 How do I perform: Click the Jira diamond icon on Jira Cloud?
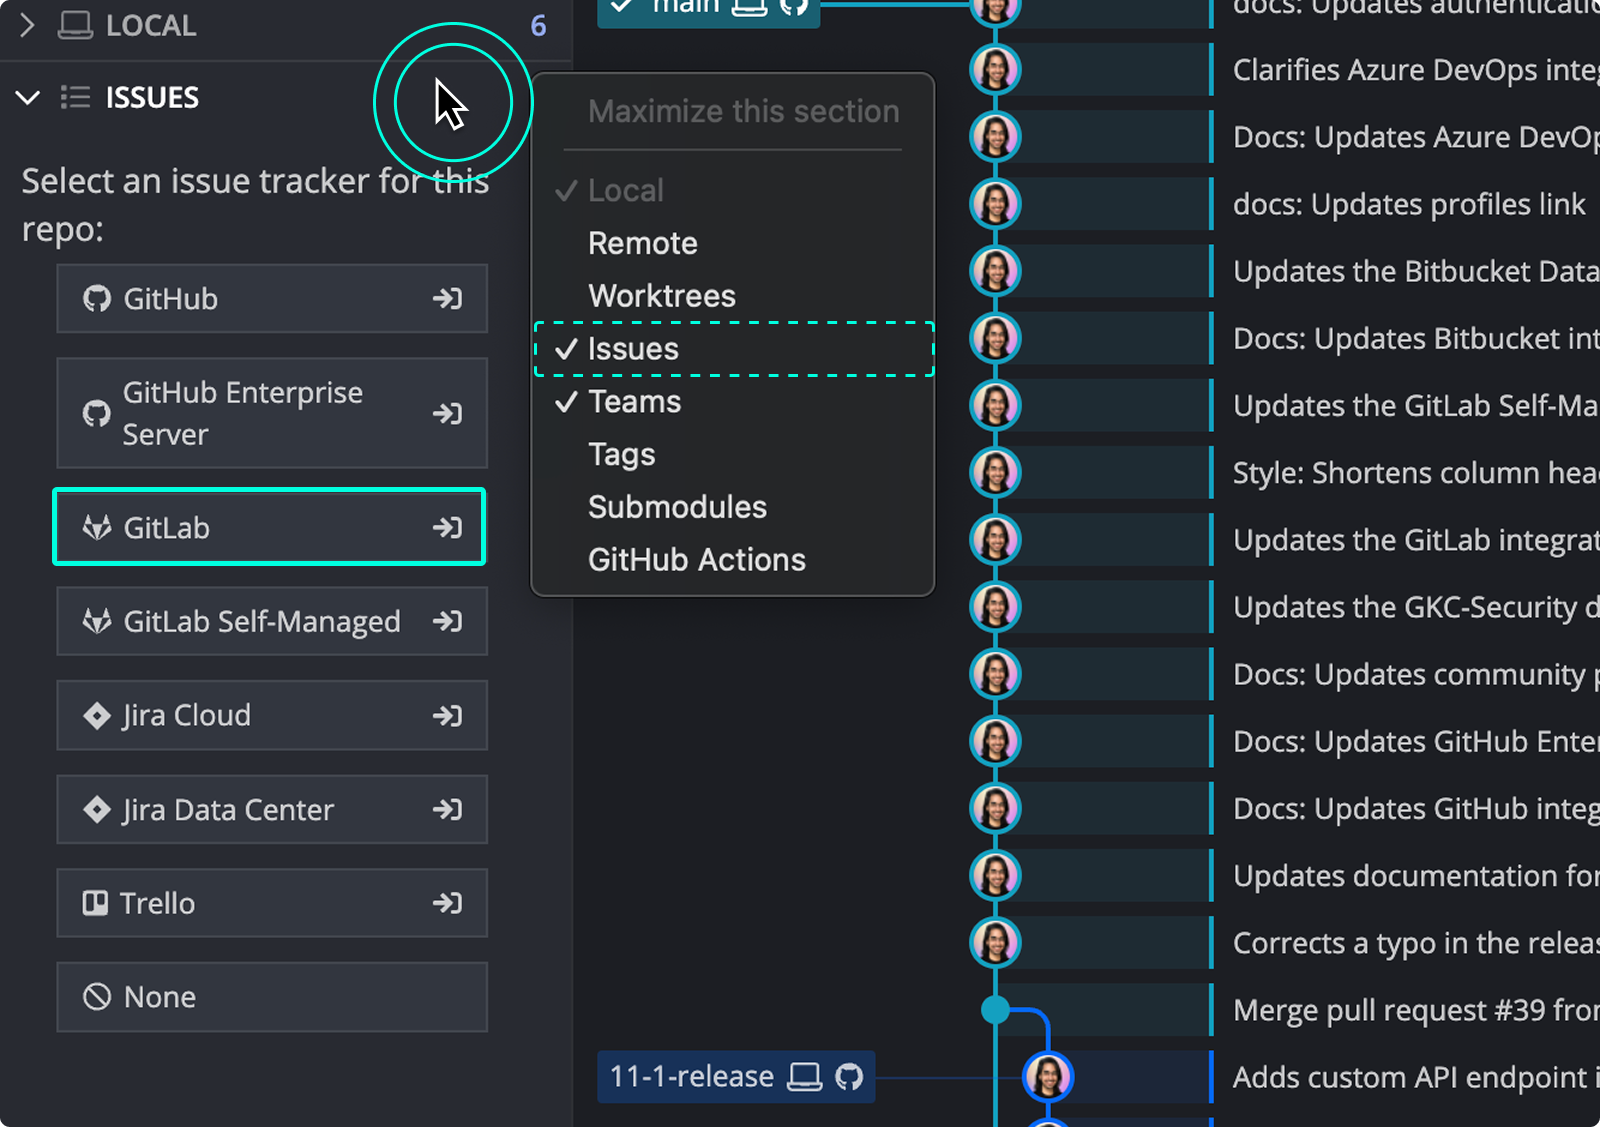[x=96, y=715]
